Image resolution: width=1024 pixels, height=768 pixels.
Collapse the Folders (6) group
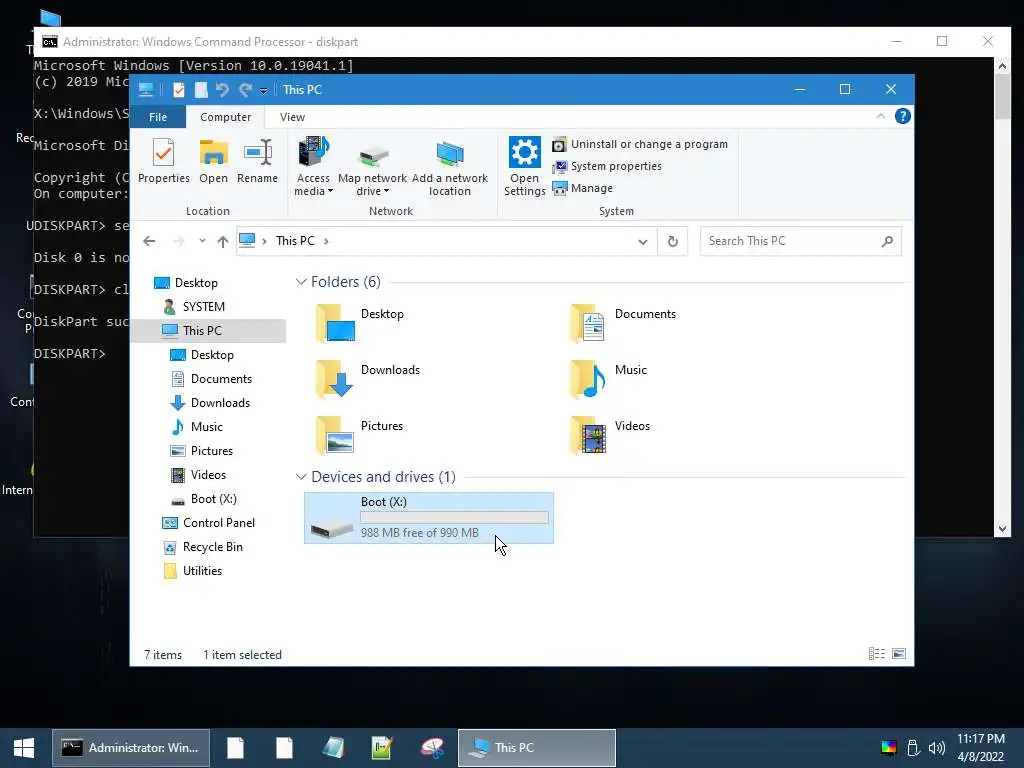[301, 281]
